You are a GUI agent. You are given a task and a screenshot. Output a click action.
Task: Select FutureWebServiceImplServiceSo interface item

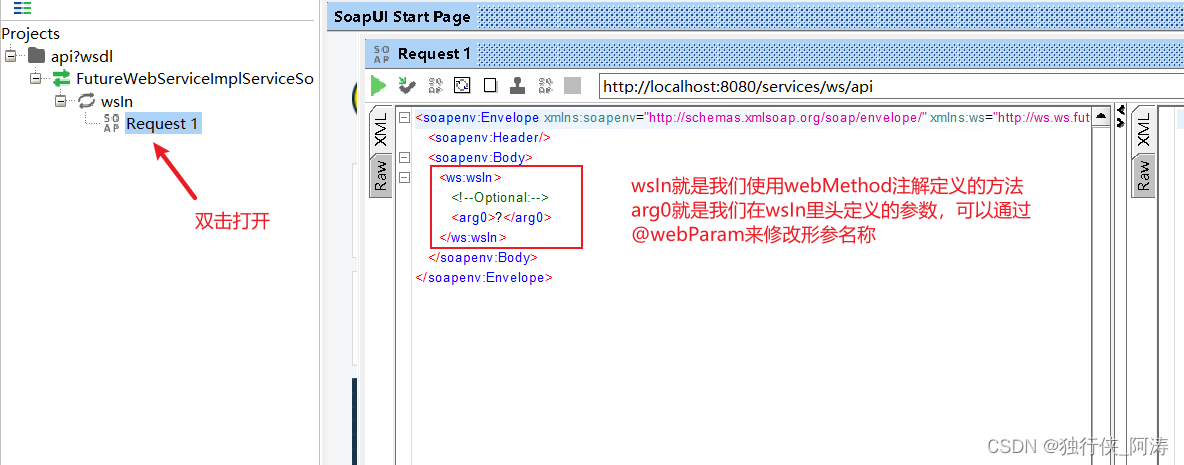point(195,79)
